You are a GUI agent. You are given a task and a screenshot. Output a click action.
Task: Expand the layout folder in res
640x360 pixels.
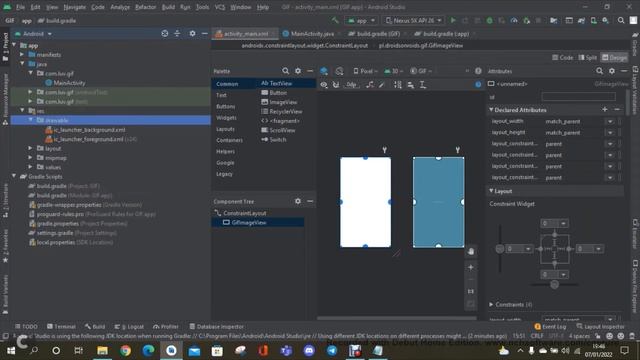[x=30, y=148]
